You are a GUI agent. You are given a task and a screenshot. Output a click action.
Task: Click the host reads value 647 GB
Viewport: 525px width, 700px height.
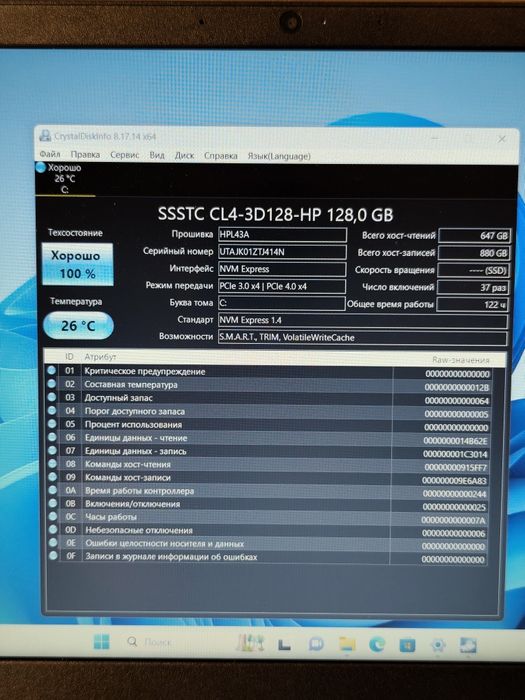pos(475,236)
